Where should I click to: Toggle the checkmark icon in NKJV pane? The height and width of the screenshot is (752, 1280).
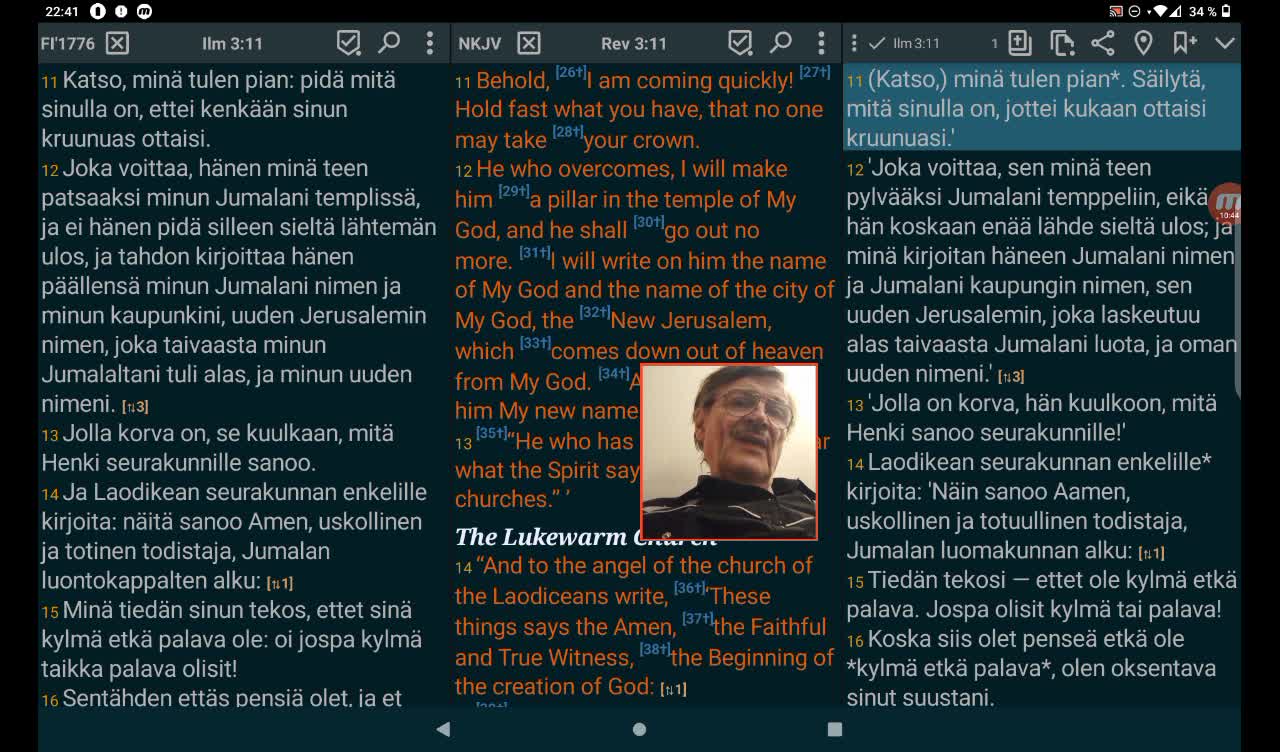(x=740, y=43)
